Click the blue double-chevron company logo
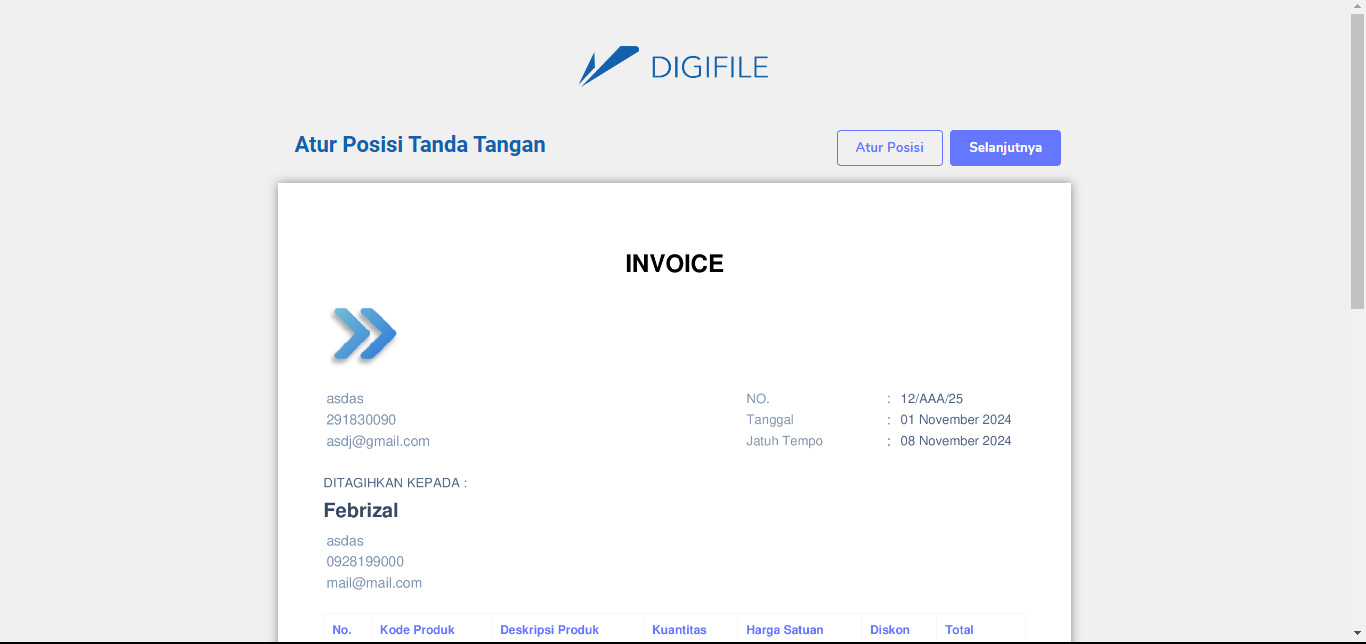 (363, 334)
